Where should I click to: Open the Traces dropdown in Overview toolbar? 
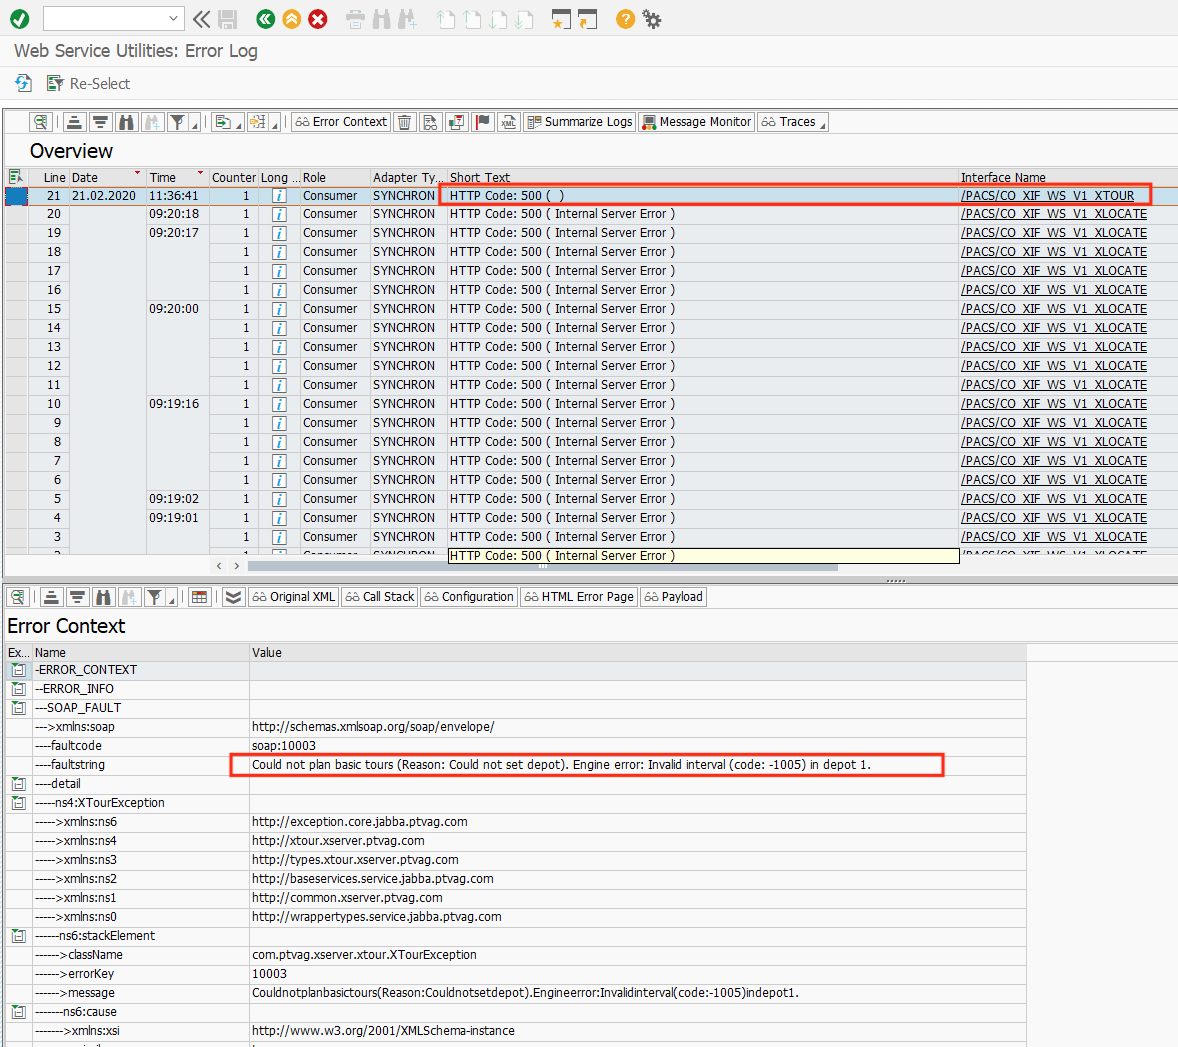coord(793,122)
